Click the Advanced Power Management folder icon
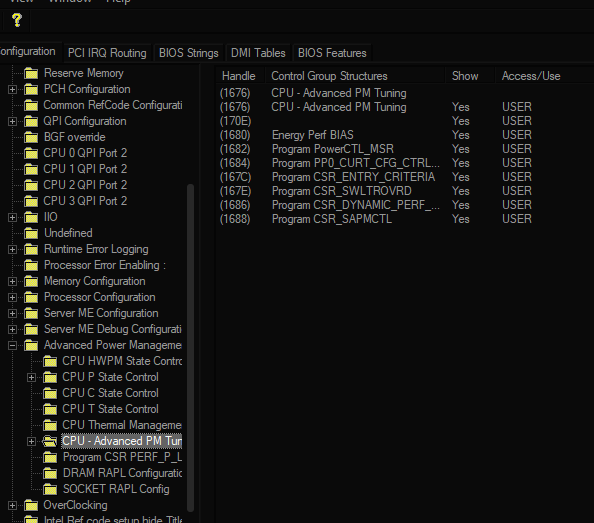 point(31,345)
